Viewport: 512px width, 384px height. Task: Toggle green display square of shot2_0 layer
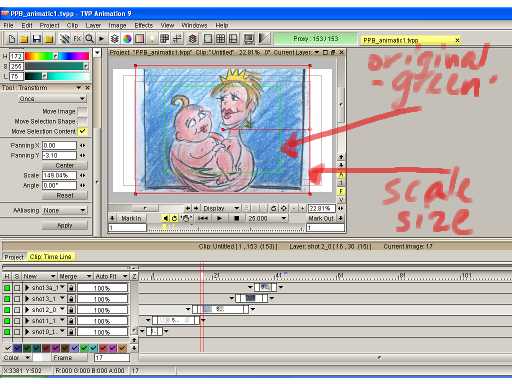tap(7, 310)
